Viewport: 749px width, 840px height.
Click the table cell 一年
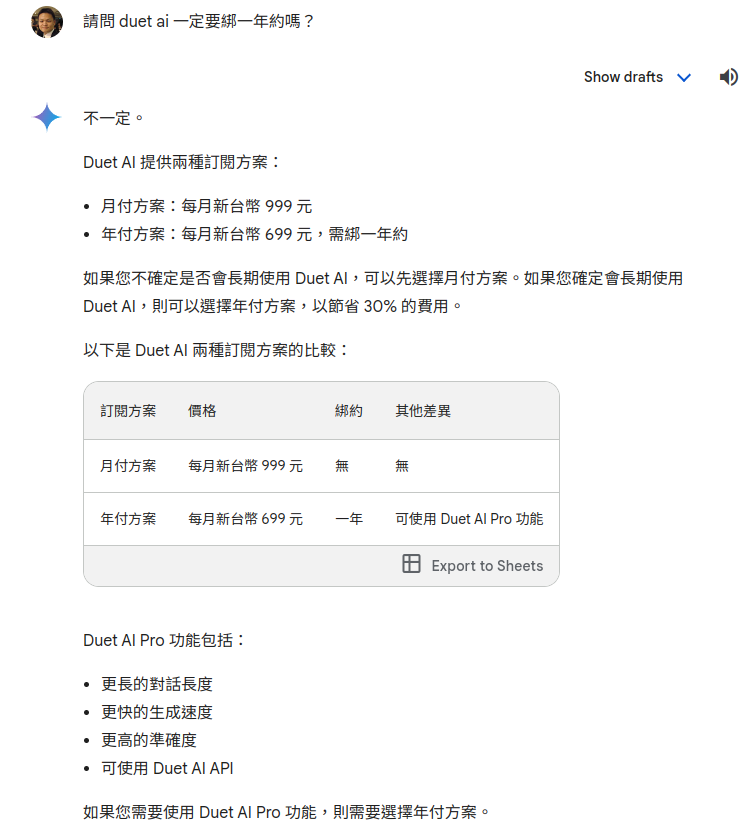349,519
